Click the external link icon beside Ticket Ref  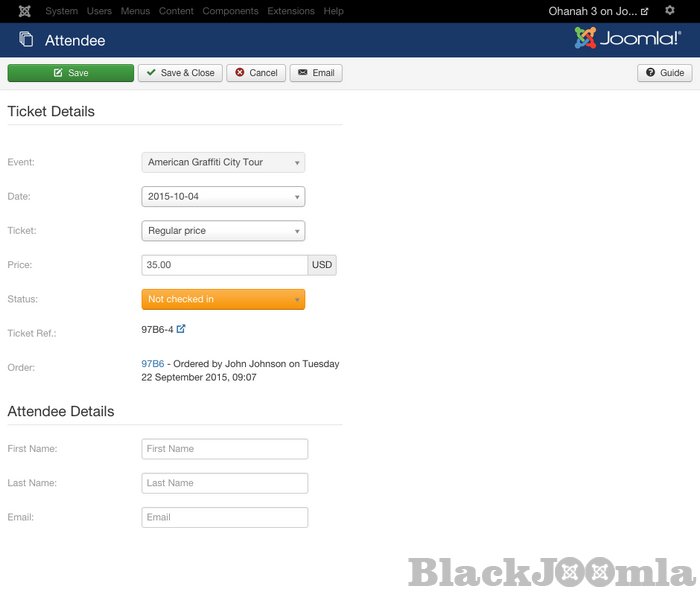point(181,329)
